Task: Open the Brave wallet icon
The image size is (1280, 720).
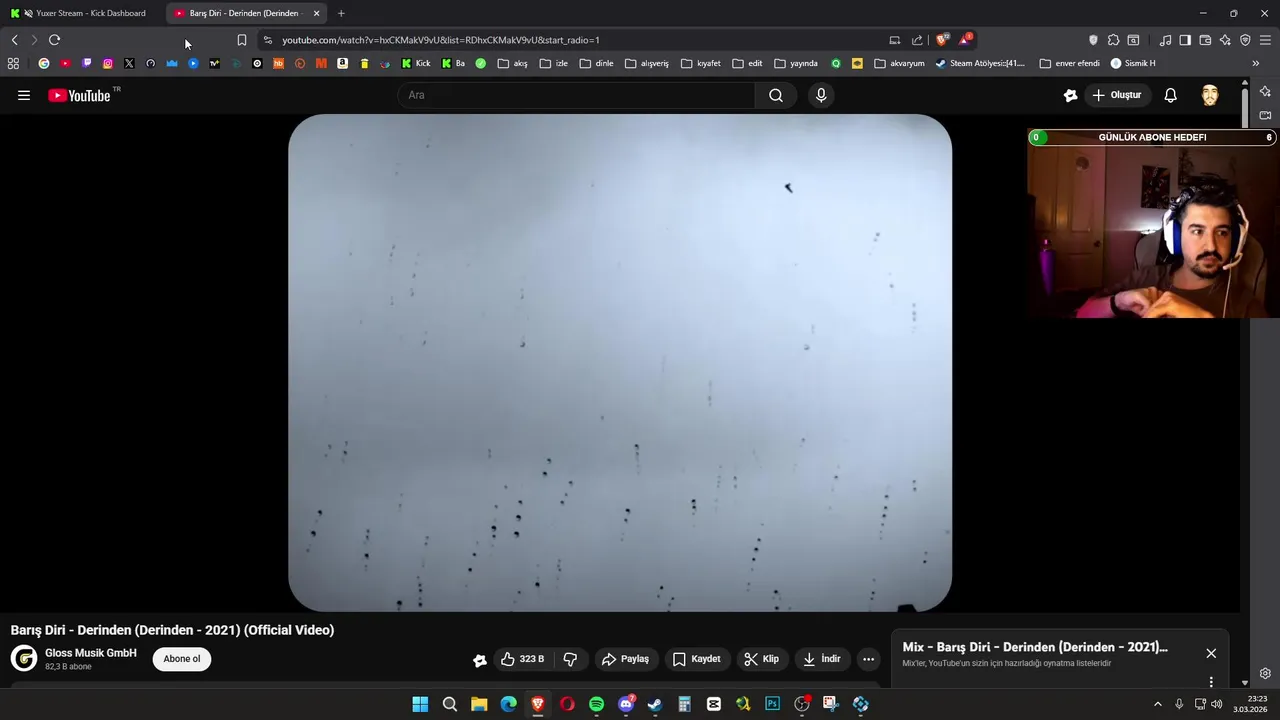Action: (x=1205, y=40)
